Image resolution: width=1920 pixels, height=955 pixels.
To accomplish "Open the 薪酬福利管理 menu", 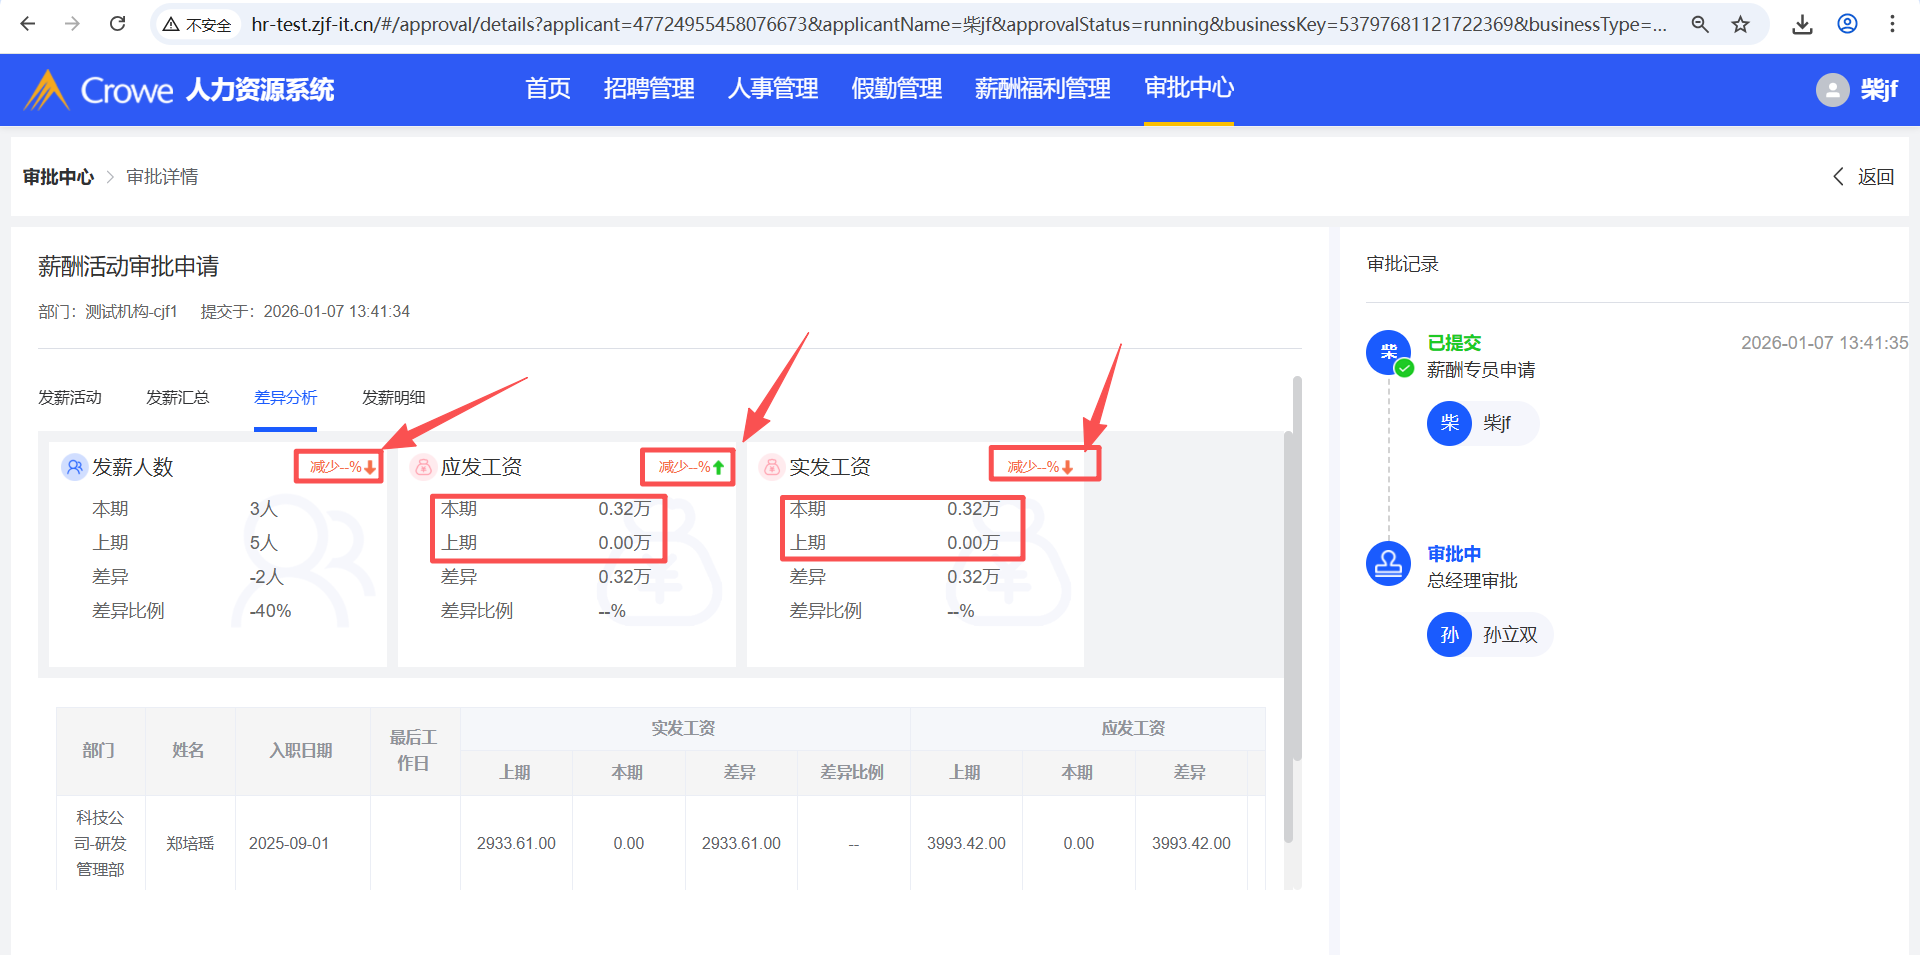I will pyautogui.click(x=1043, y=89).
